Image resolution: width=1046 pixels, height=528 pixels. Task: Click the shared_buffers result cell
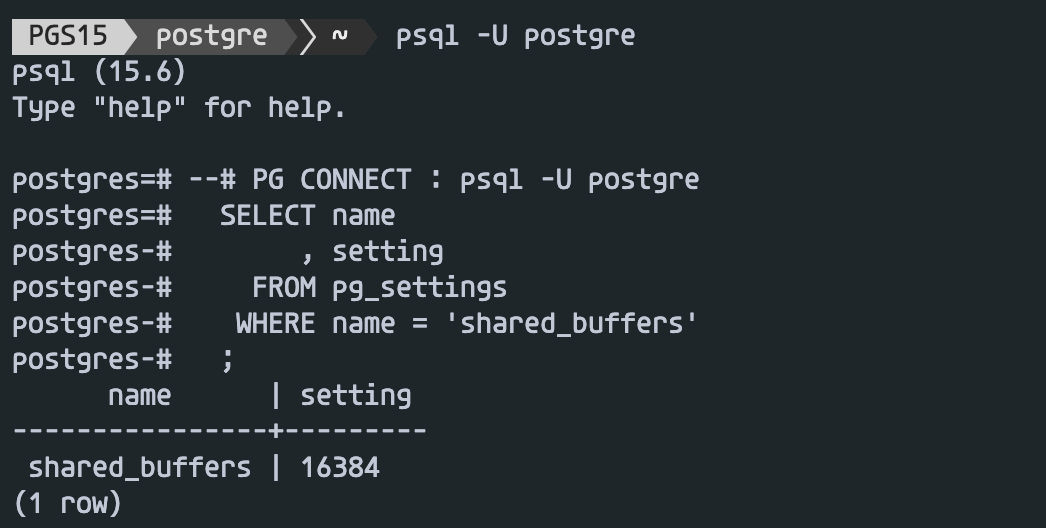pyautogui.click(x=139, y=467)
